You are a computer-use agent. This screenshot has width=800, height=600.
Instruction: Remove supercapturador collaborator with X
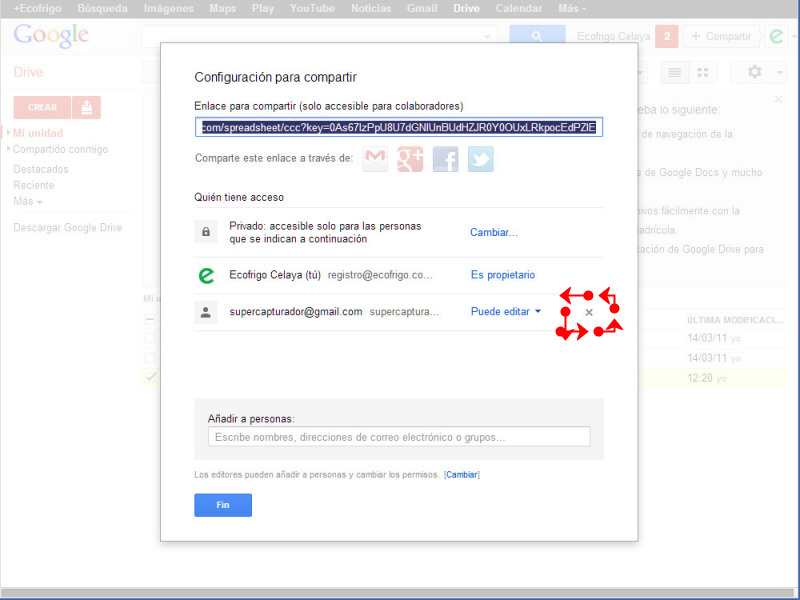pos(589,312)
